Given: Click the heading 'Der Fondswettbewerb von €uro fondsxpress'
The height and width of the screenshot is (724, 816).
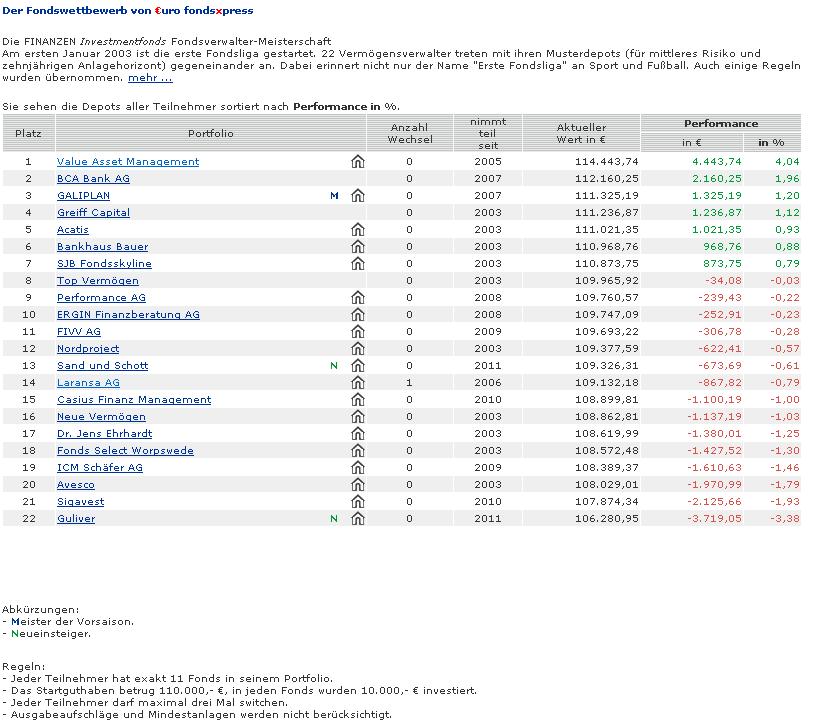Looking at the screenshot, I should (128, 10).
